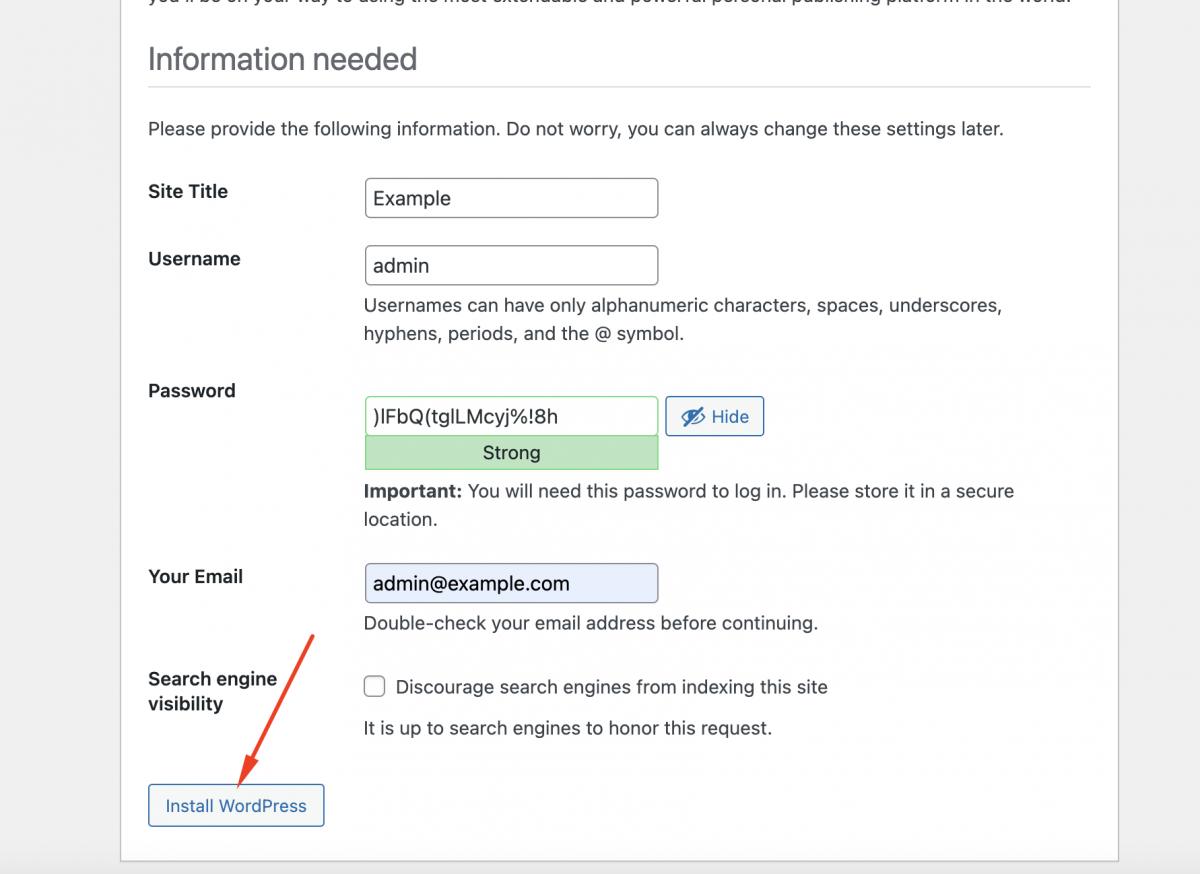The height and width of the screenshot is (874, 1200).
Task: Click the Site Title label
Action: point(188,191)
